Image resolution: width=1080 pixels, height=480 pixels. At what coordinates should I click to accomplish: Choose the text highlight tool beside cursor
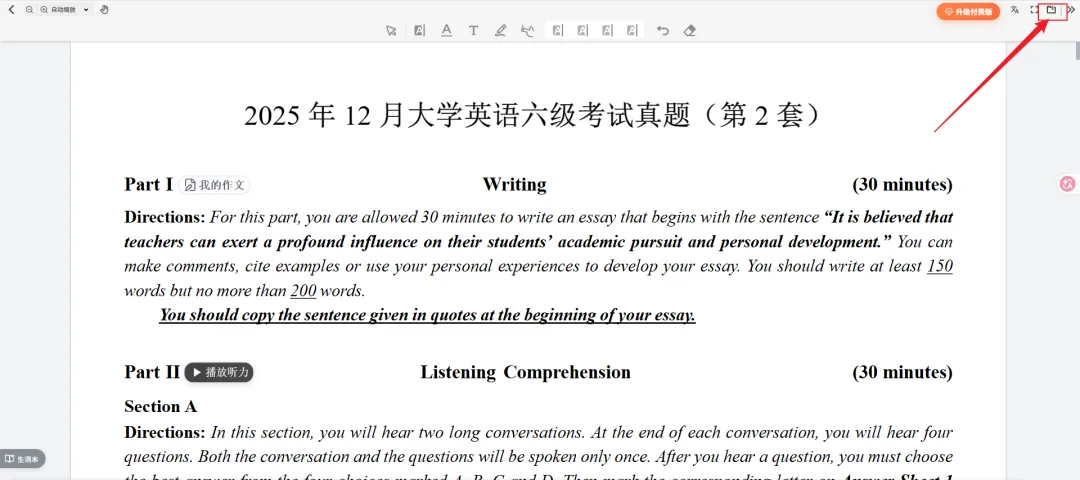419,30
